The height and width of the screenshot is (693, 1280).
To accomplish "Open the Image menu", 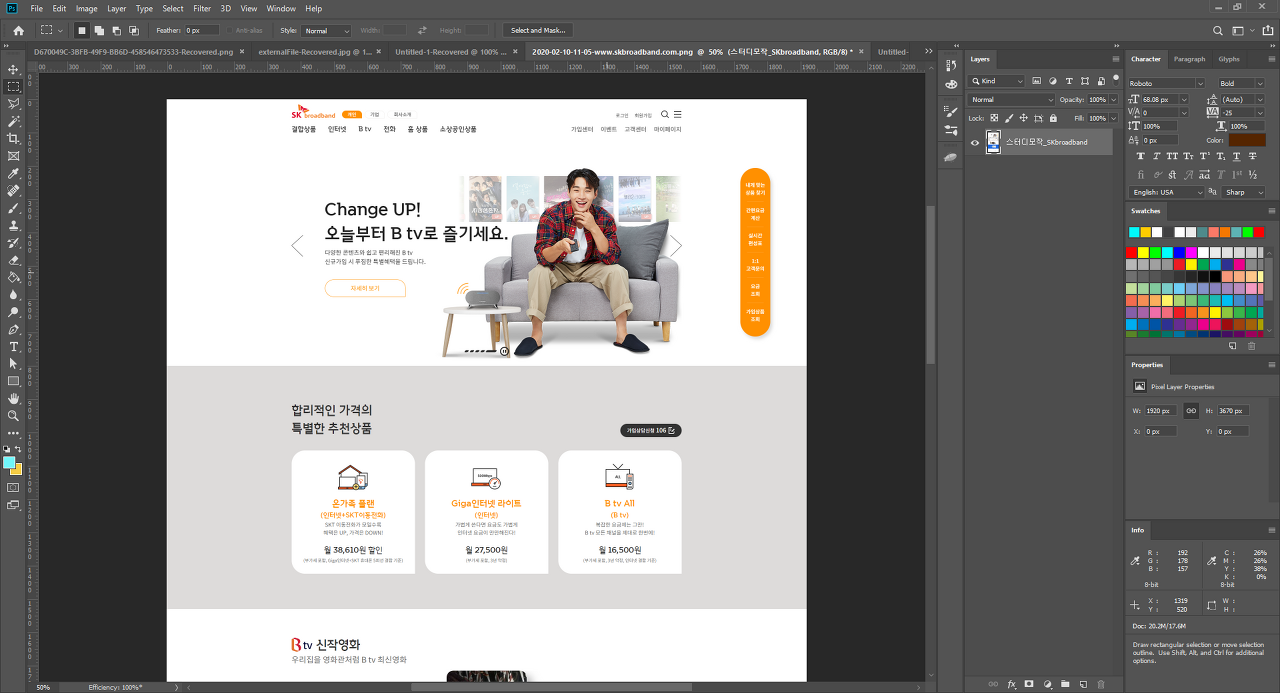I will click(87, 8).
